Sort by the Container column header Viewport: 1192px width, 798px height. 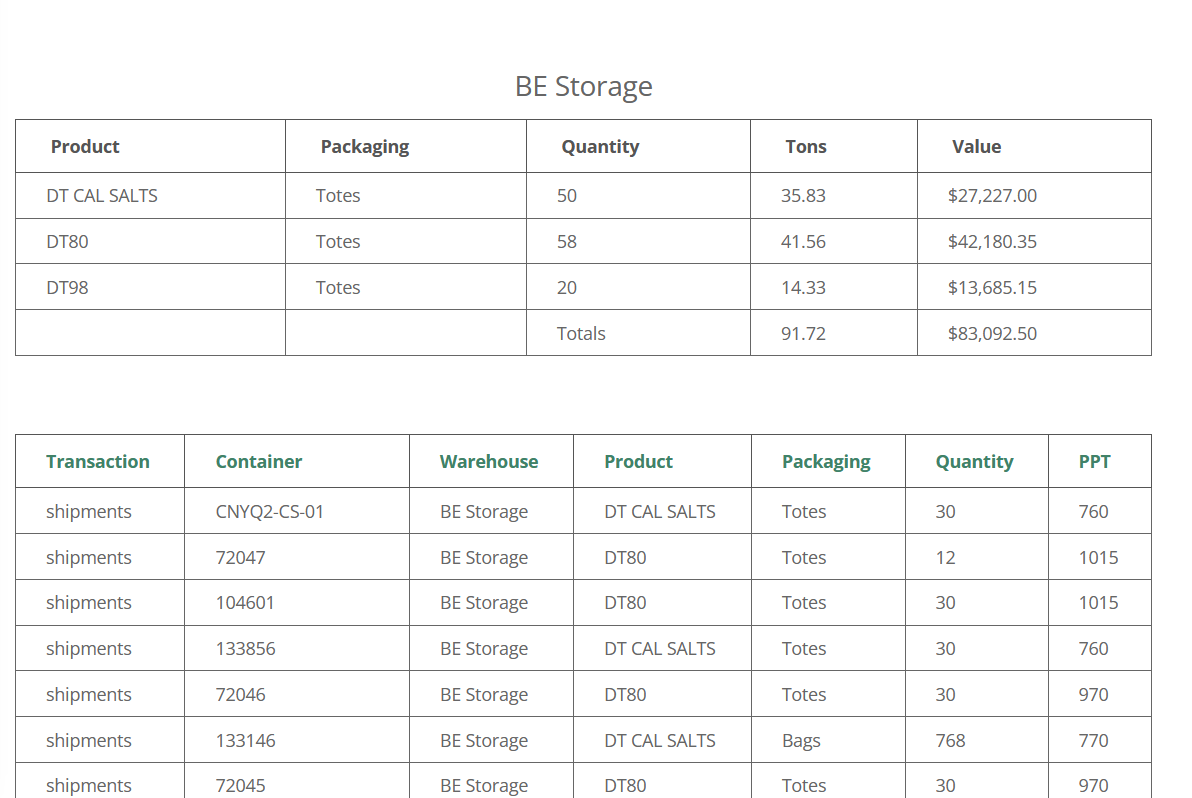click(258, 461)
